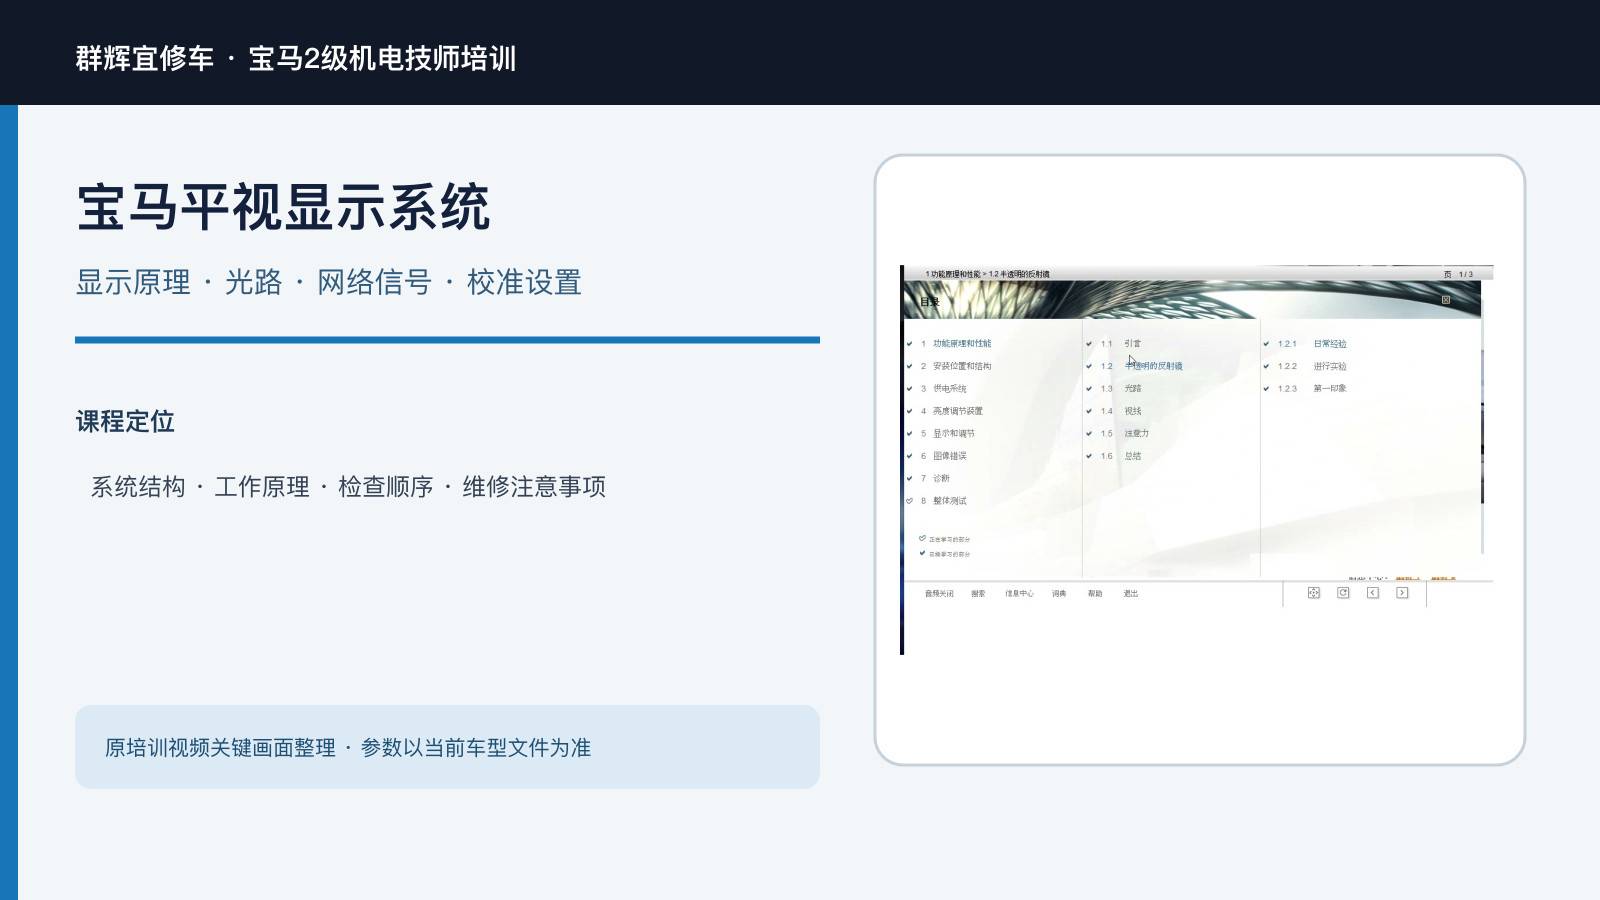Select chapter 8 整体测试

click(944, 501)
